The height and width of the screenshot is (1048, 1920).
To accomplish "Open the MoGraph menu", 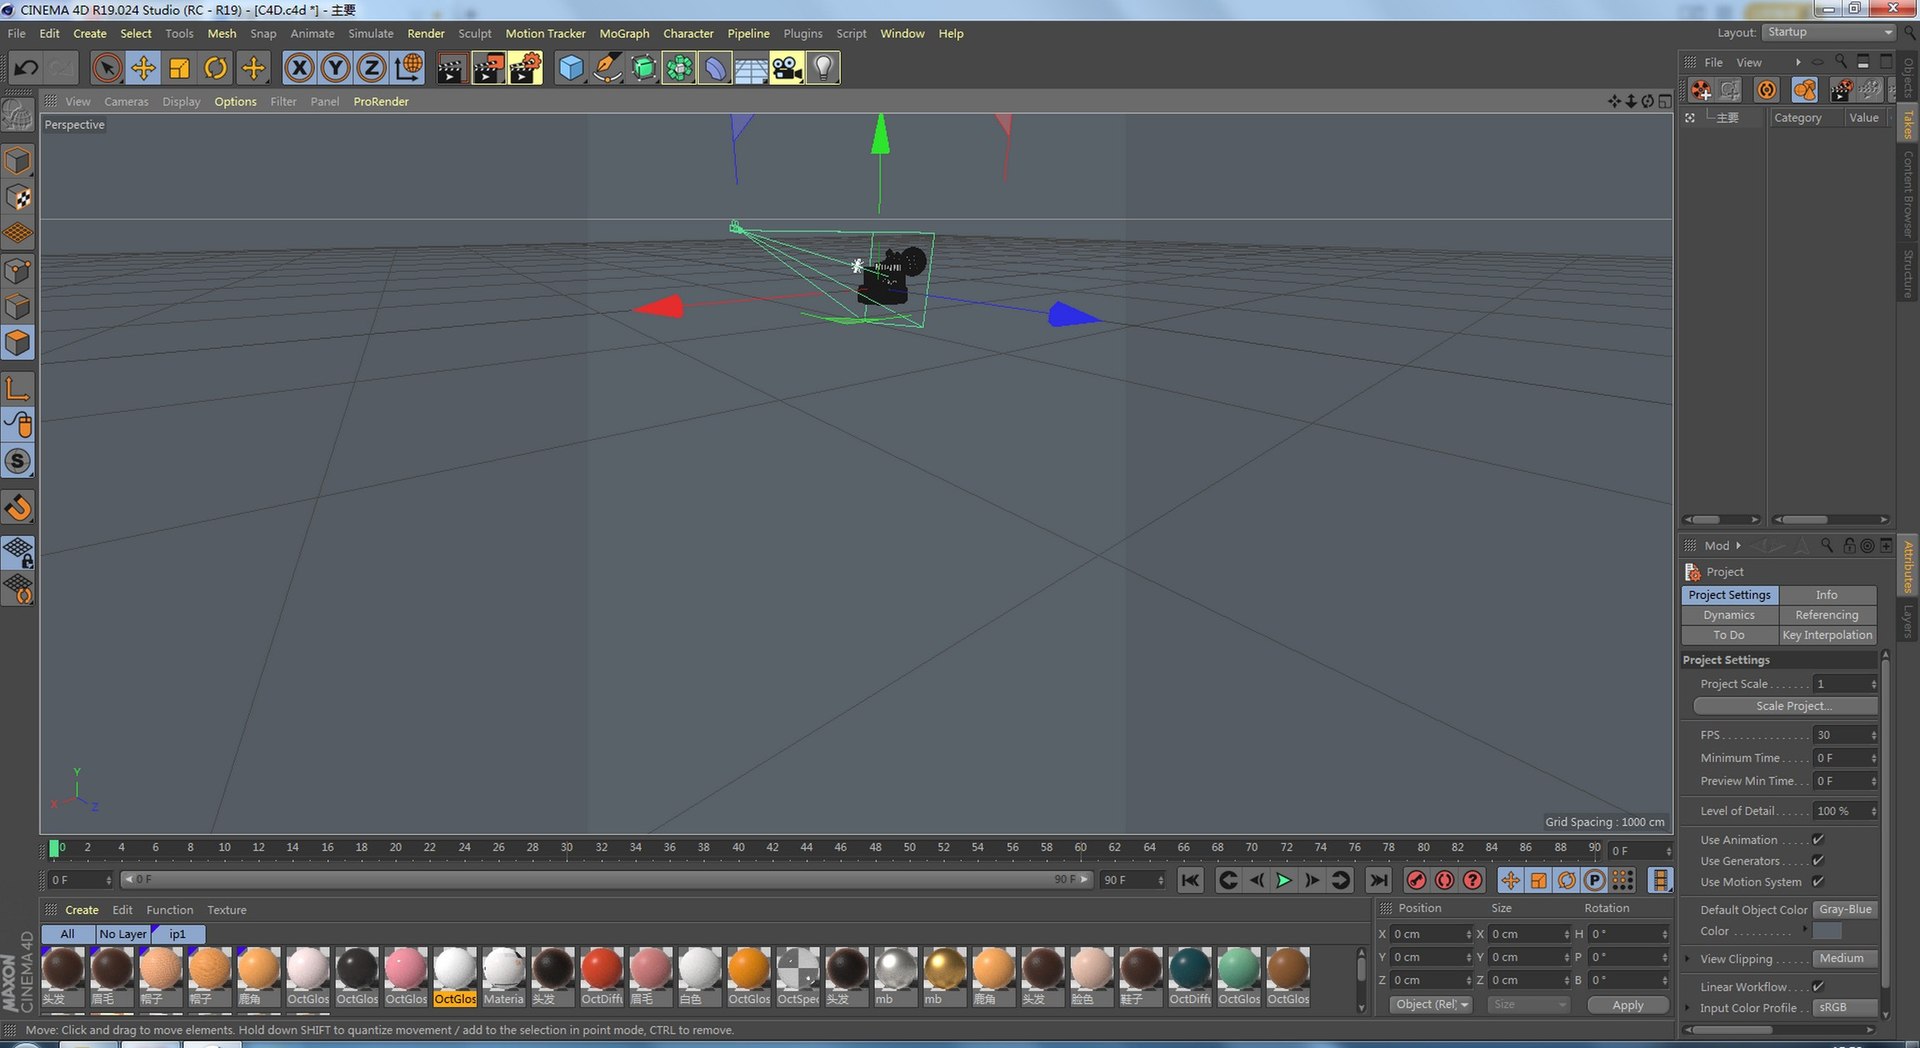I will point(624,33).
